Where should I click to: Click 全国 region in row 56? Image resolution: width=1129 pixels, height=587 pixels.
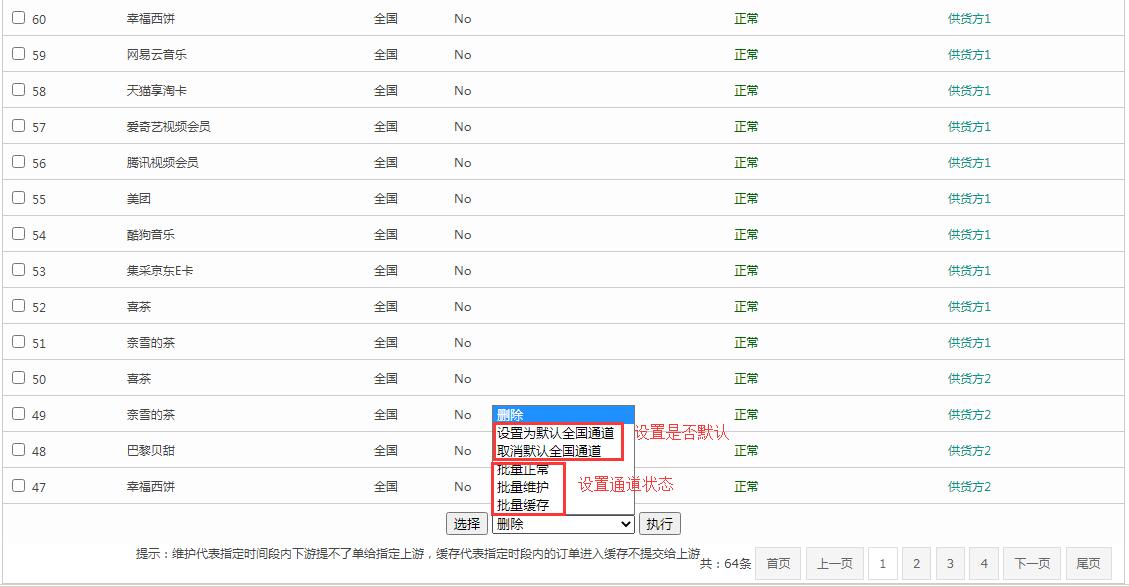click(386, 163)
